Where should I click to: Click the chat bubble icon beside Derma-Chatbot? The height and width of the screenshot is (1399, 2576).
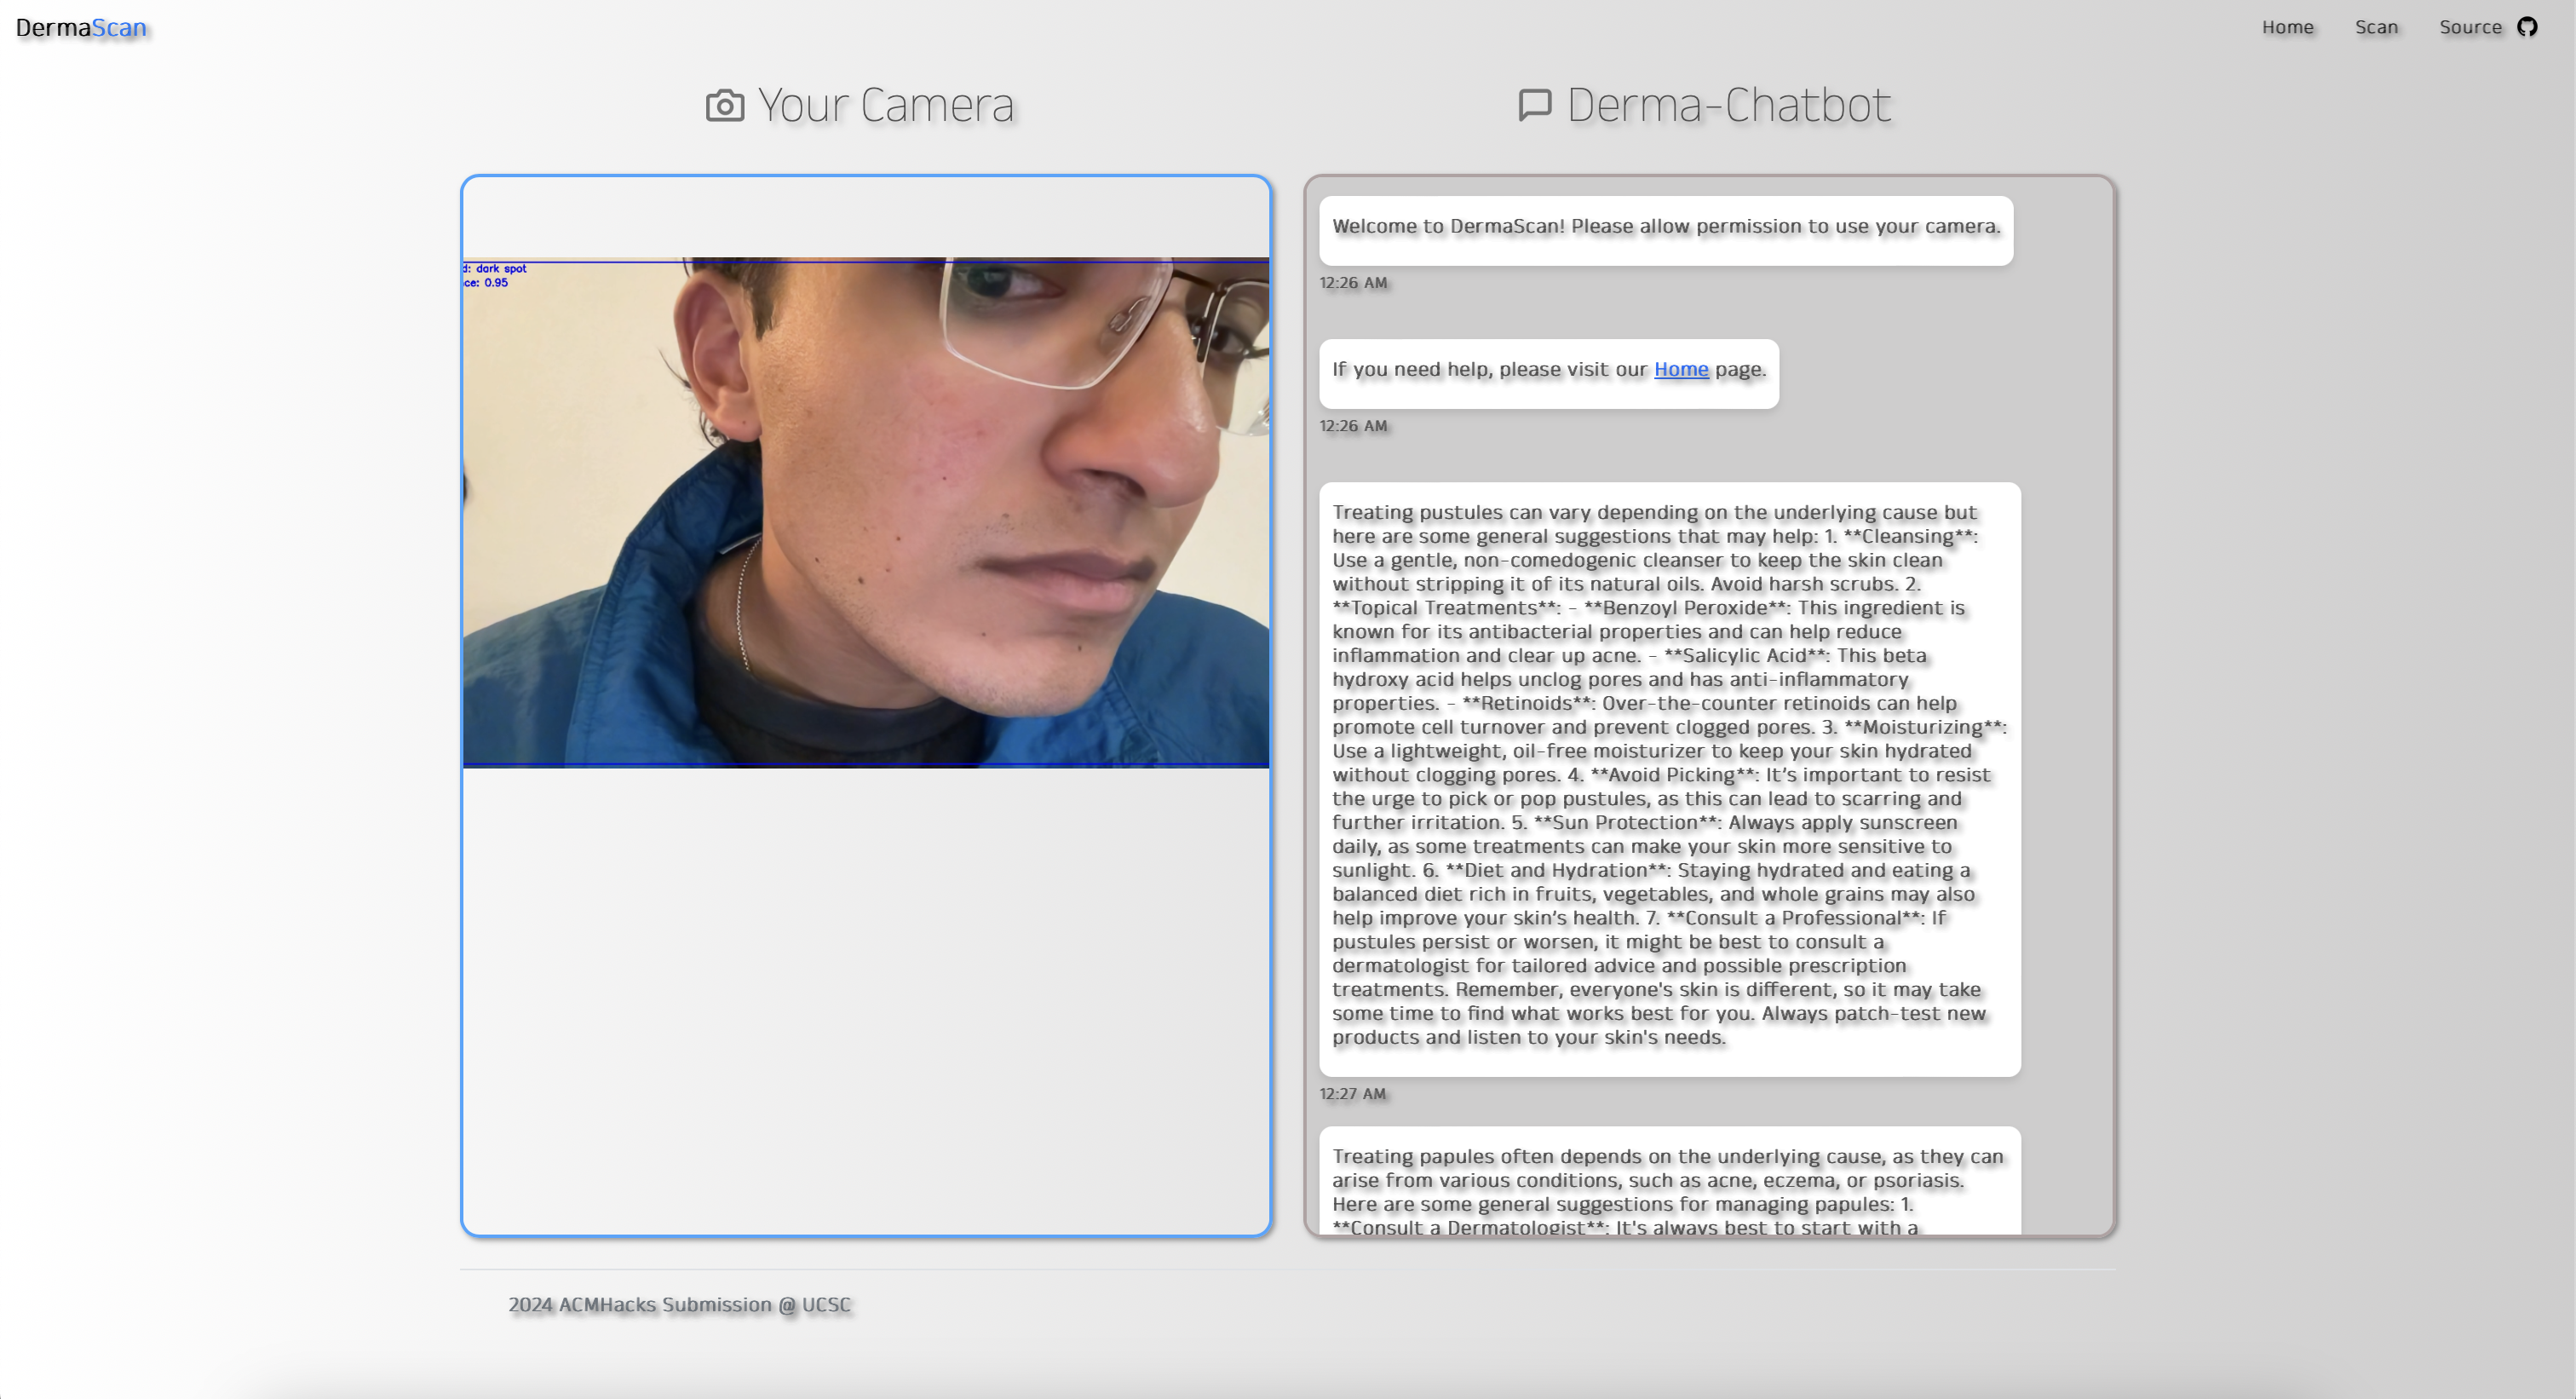point(1535,105)
